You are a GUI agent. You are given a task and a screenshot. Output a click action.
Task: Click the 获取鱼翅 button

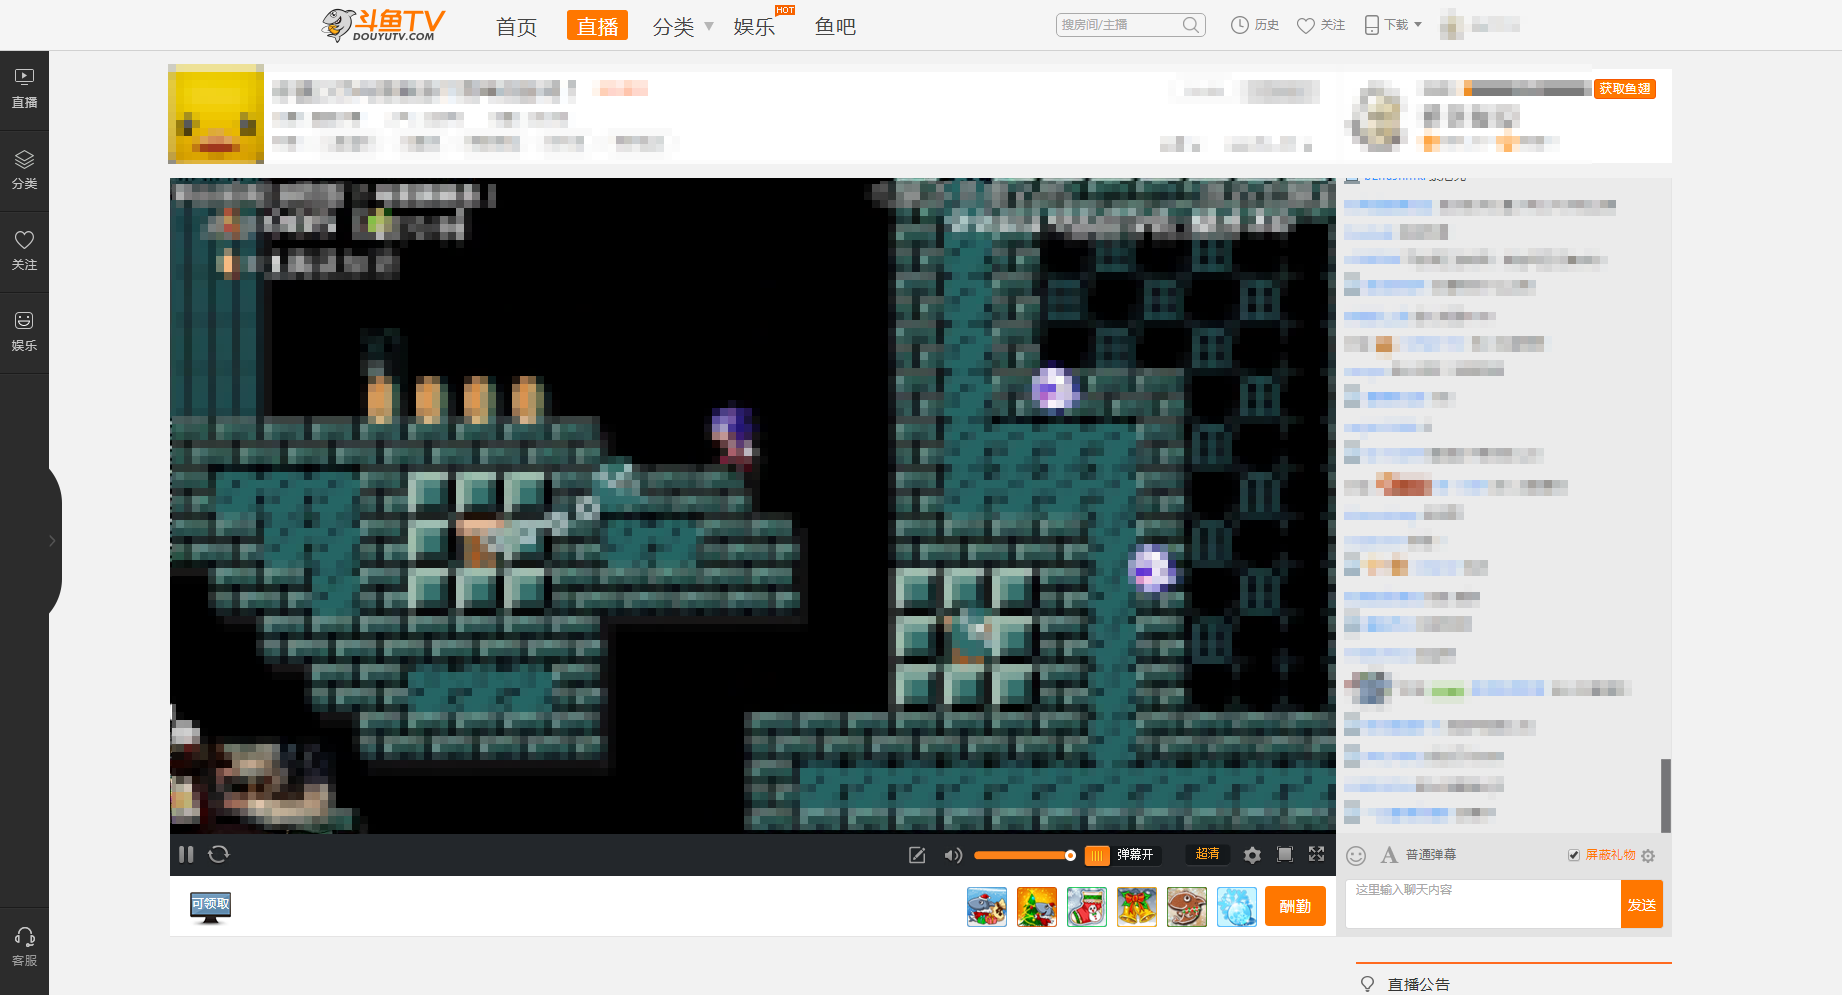click(x=1625, y=89)
